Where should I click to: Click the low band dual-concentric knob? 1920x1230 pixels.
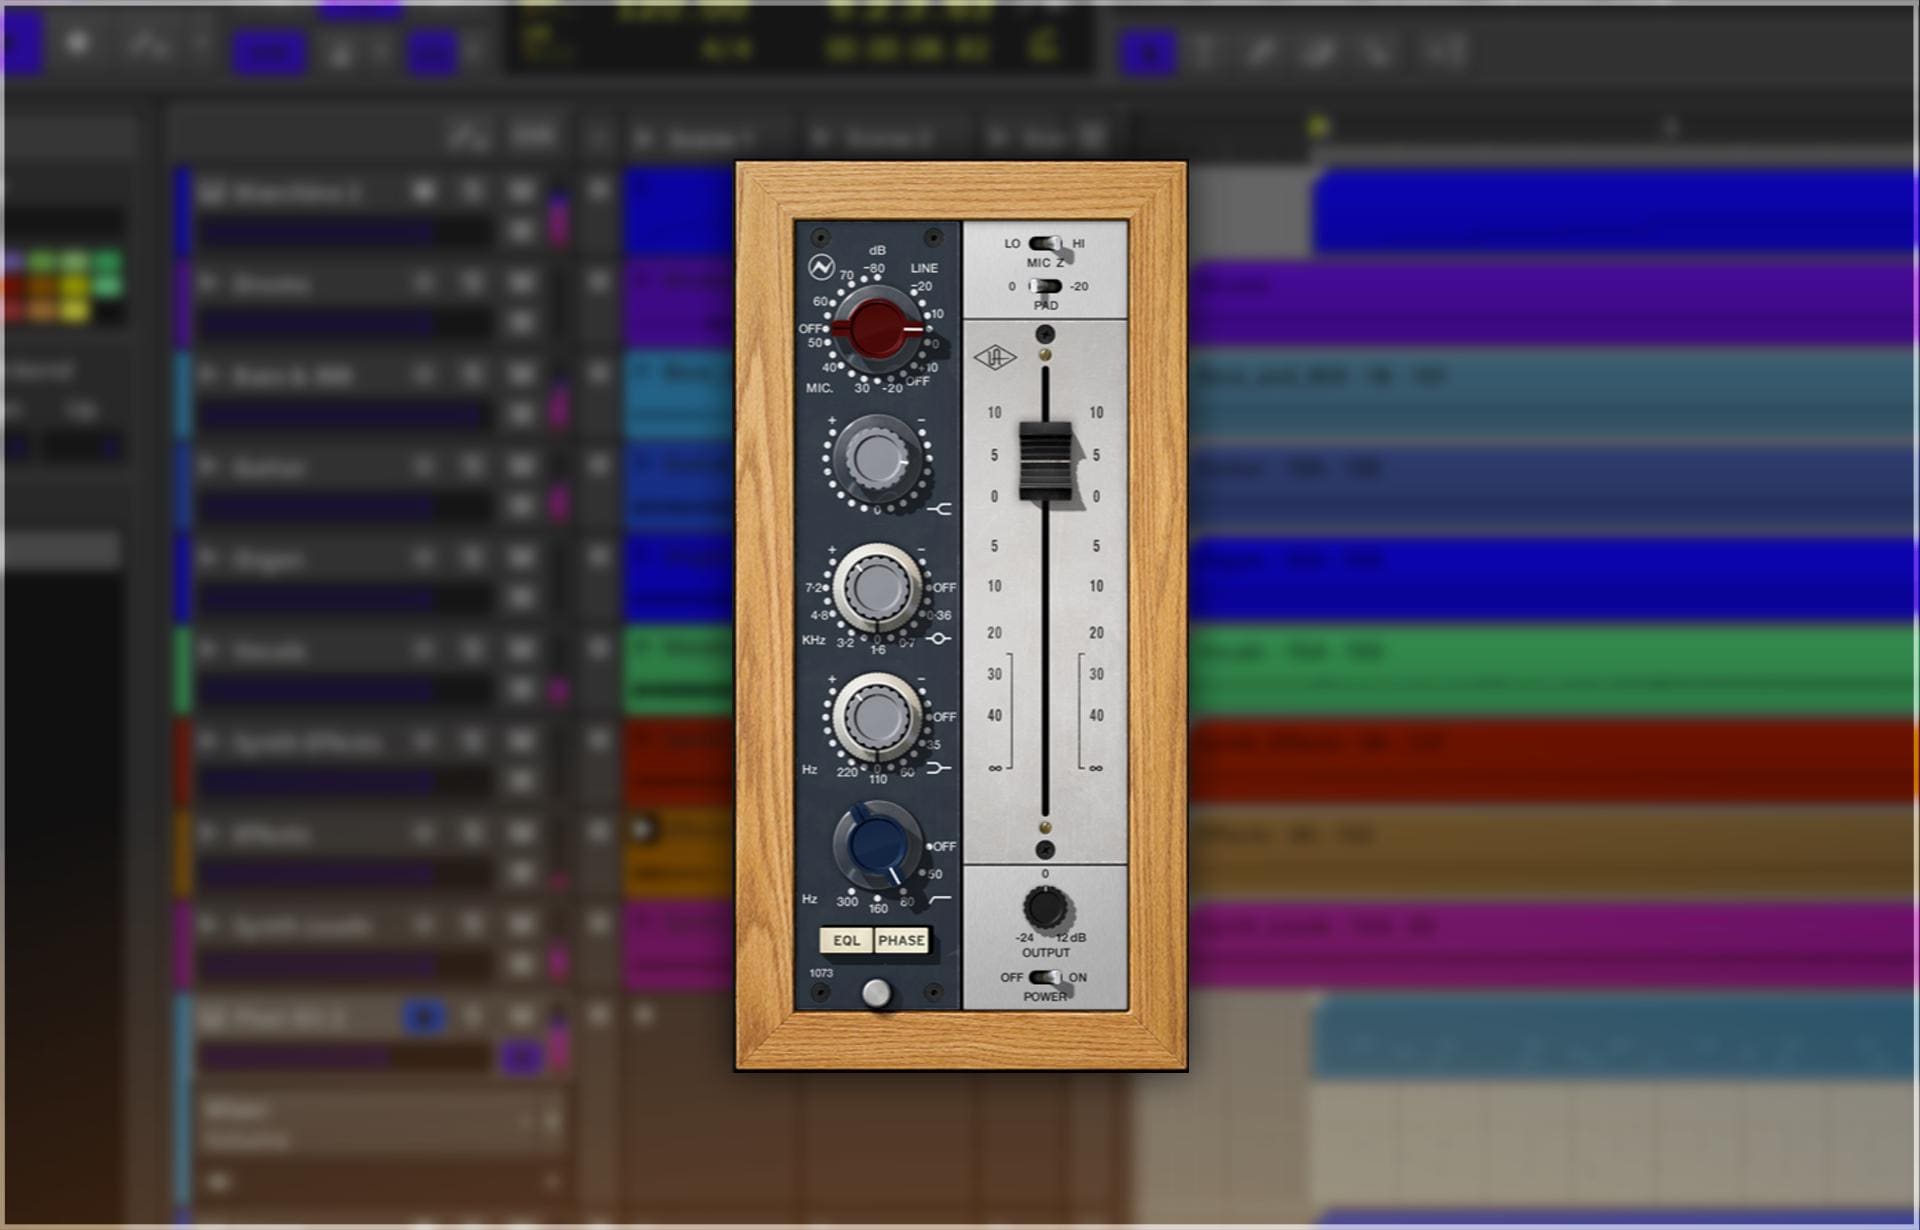[877, 717]
